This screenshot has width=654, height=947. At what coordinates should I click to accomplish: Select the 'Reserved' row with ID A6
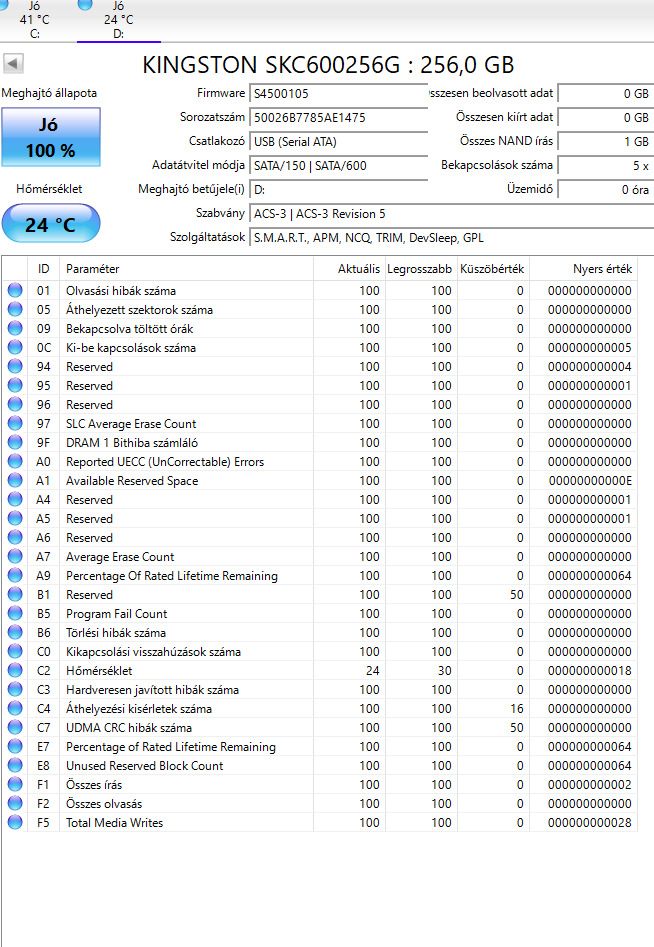[319, 538]
